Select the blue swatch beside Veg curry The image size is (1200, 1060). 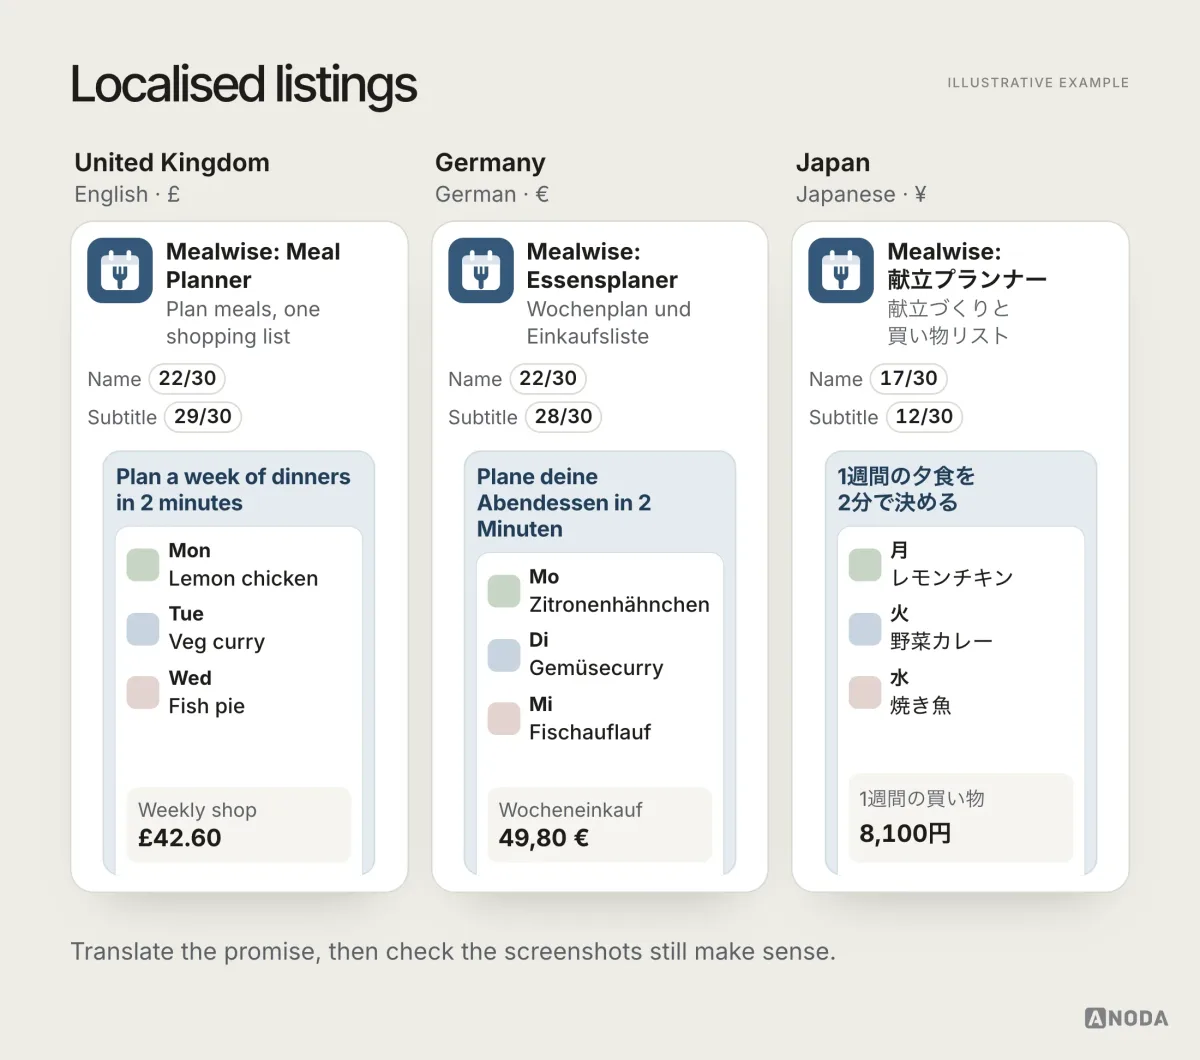point(143,629)
